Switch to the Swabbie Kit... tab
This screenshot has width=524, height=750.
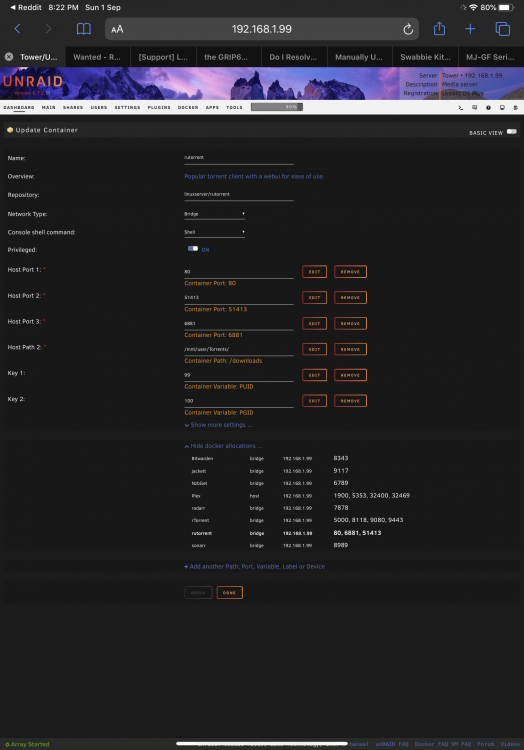pyautogui.click(x=425, y=57)
